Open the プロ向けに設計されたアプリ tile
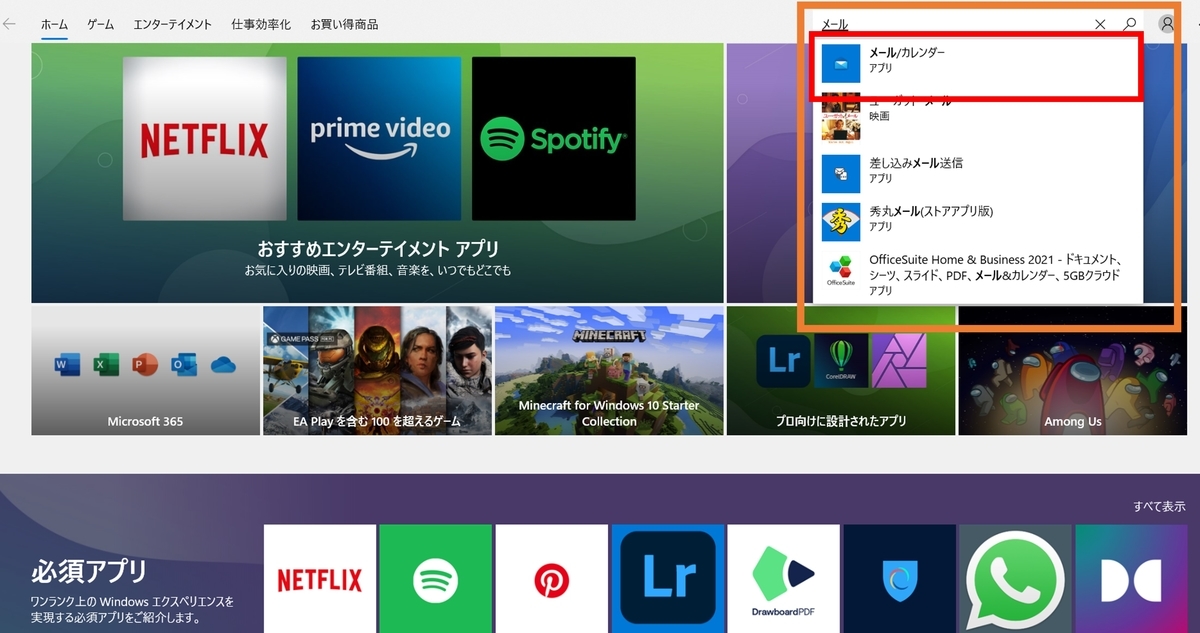 (841, 371)
